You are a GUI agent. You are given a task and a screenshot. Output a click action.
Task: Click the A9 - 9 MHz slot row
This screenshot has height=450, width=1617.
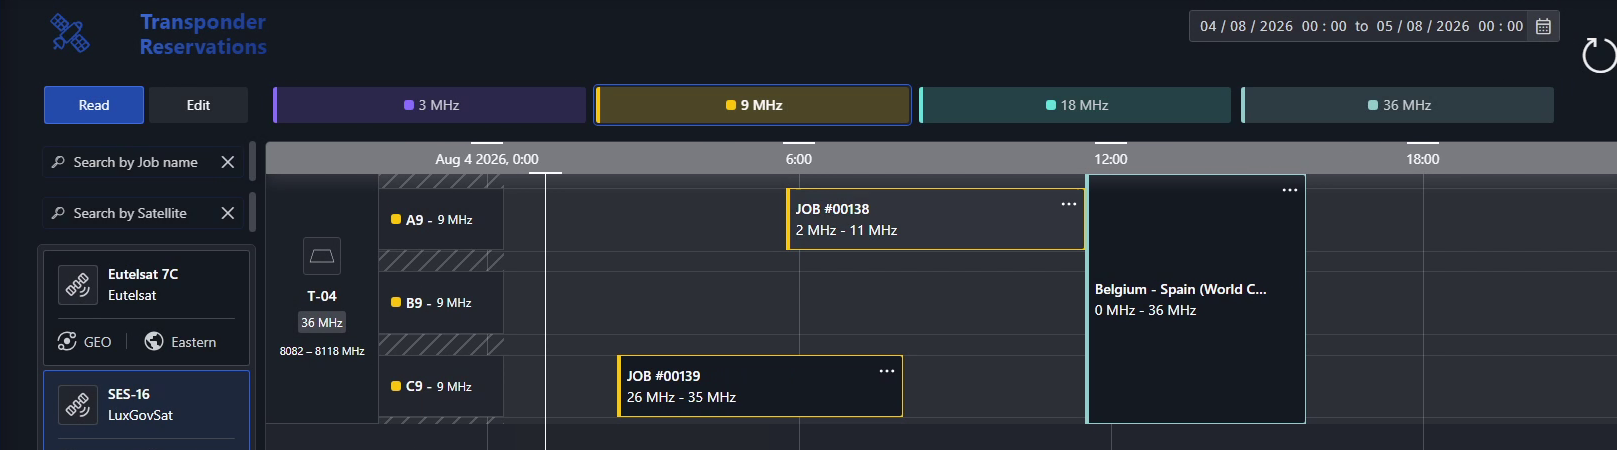point(441,219)
